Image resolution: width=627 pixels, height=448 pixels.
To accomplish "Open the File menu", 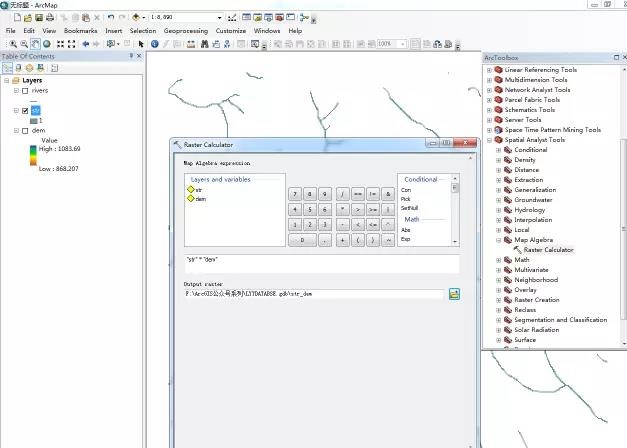I will coord(10,31).
